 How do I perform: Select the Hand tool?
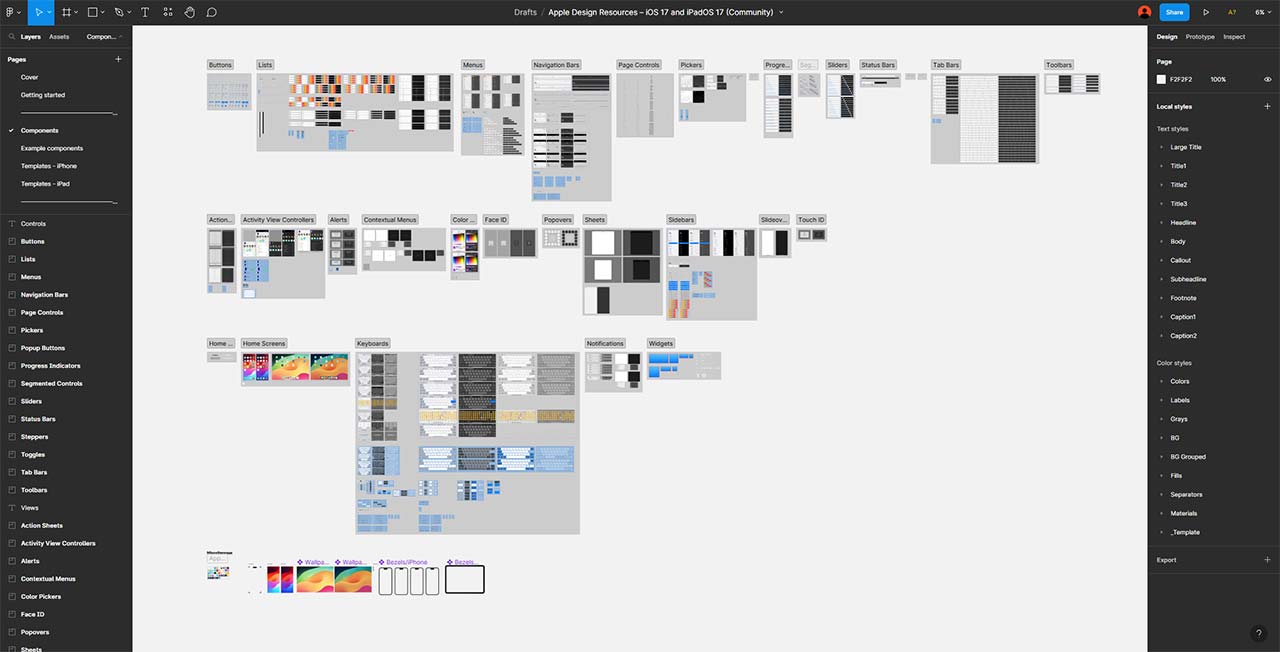[189, 12]
